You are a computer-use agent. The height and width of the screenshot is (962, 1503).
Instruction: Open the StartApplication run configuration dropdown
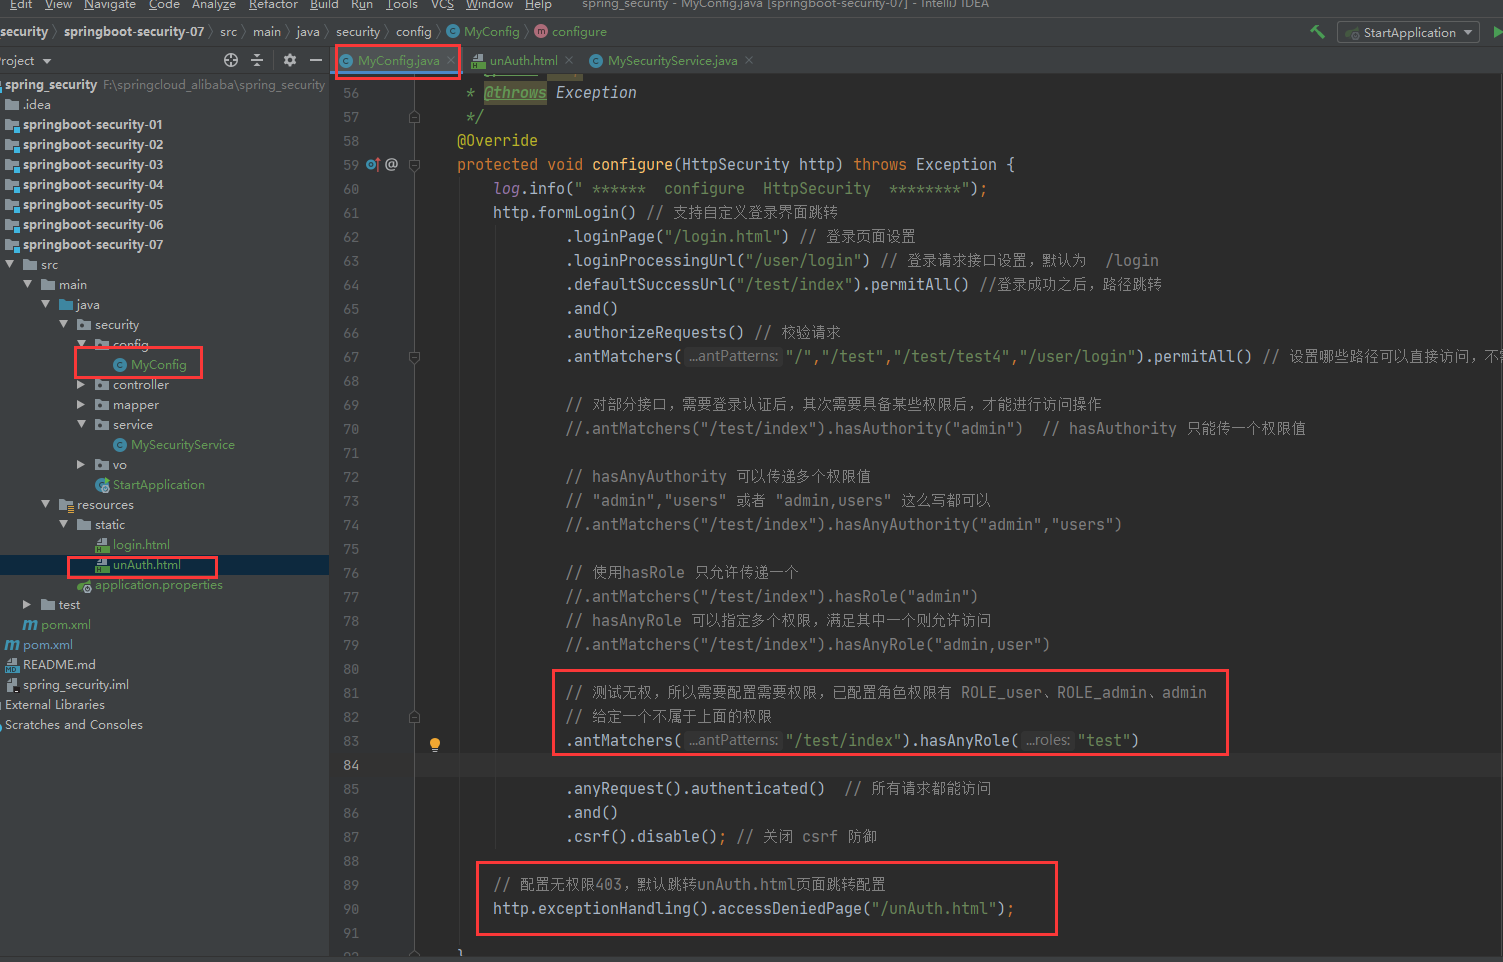[1467, 31]
